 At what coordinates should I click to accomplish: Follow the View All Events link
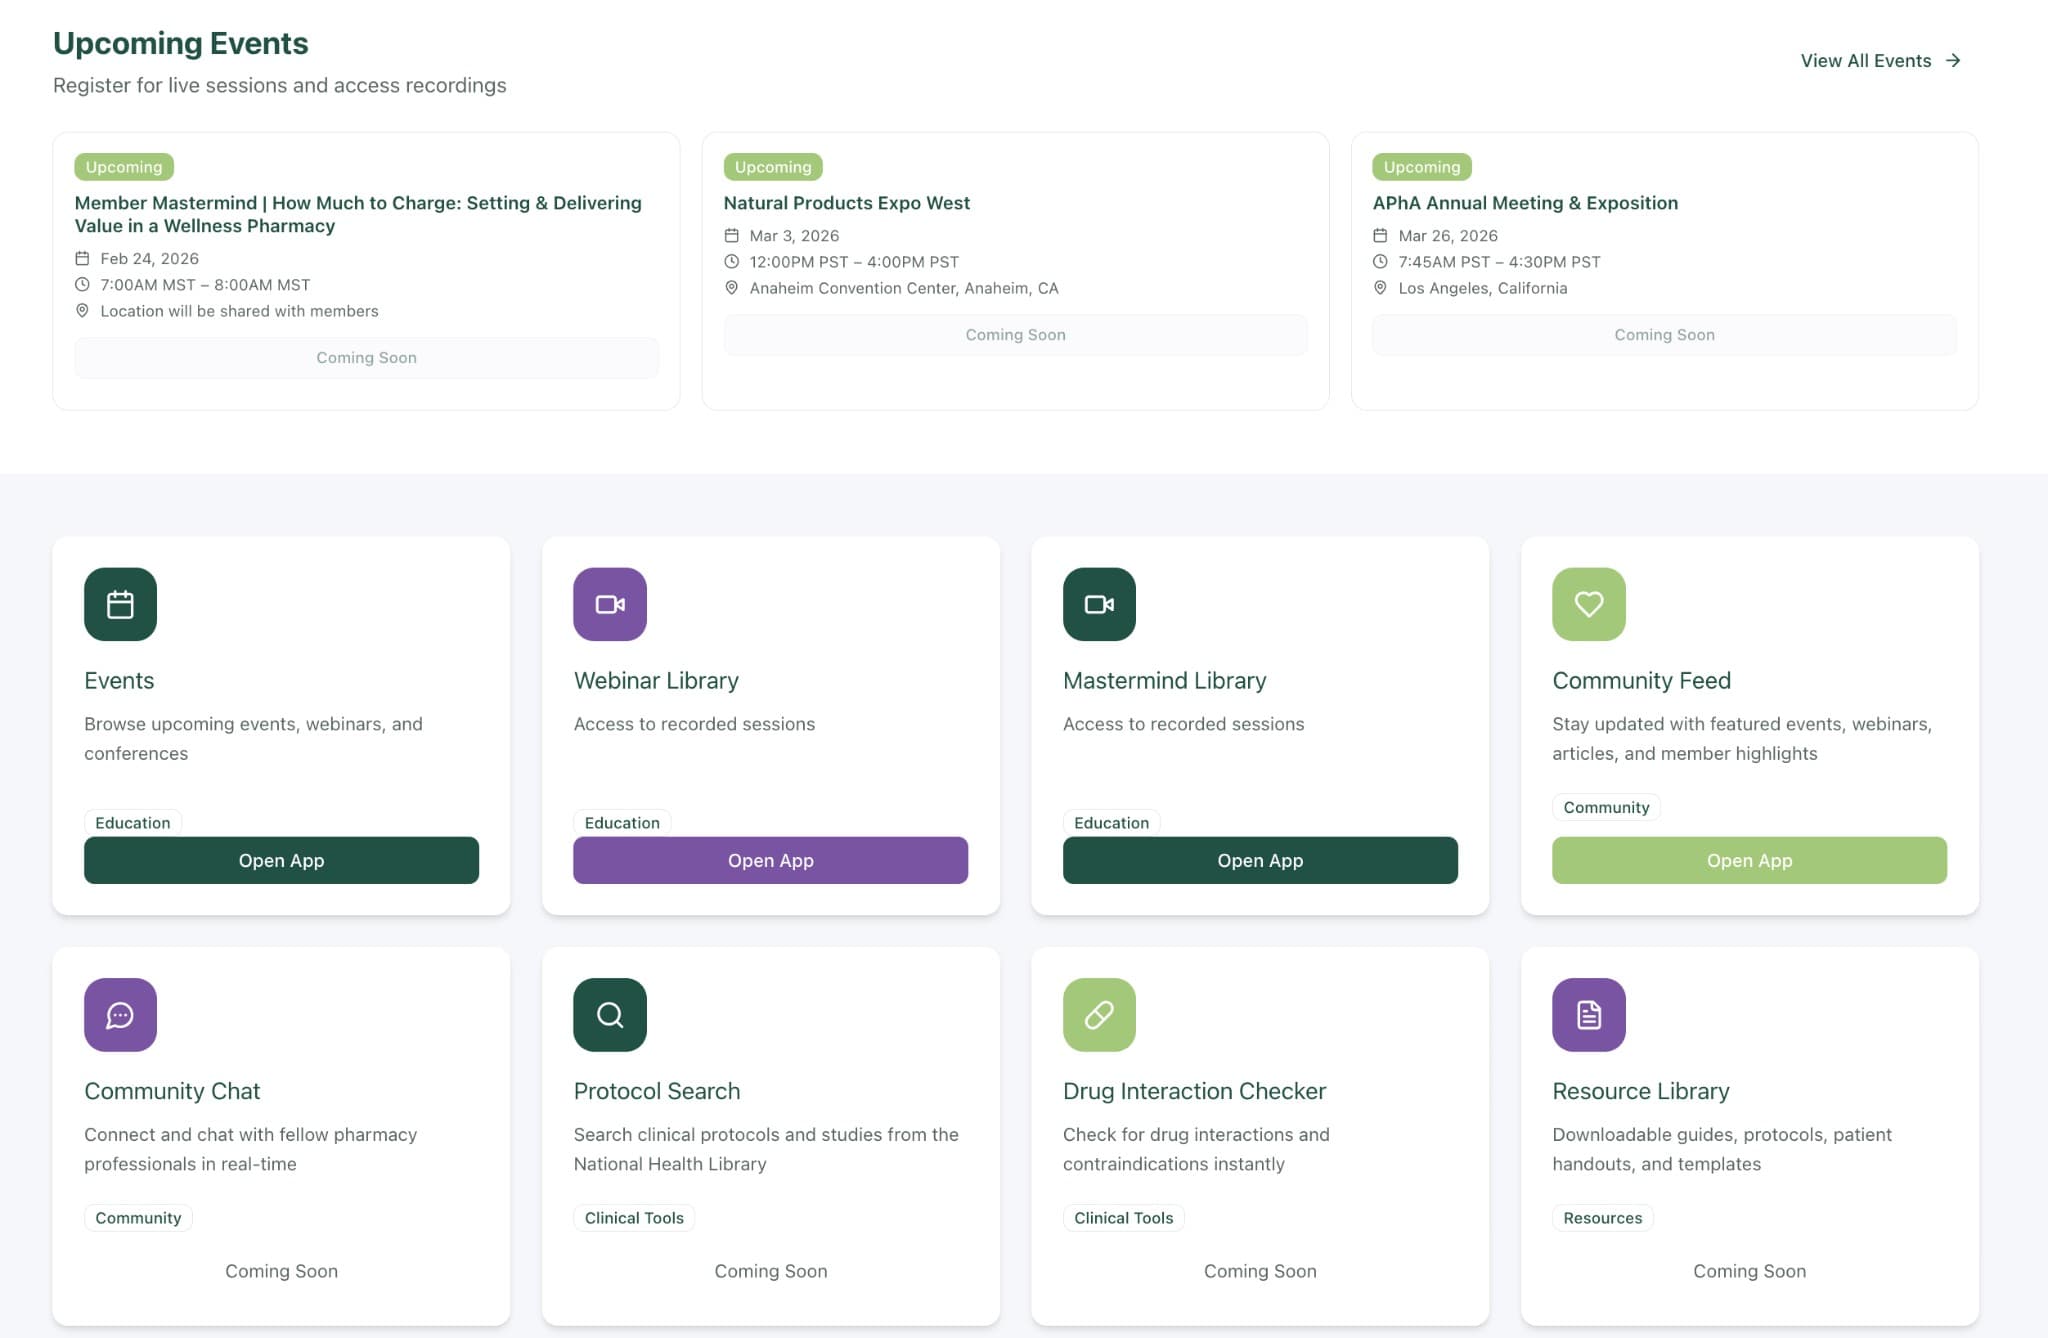tap(1878, 60)
